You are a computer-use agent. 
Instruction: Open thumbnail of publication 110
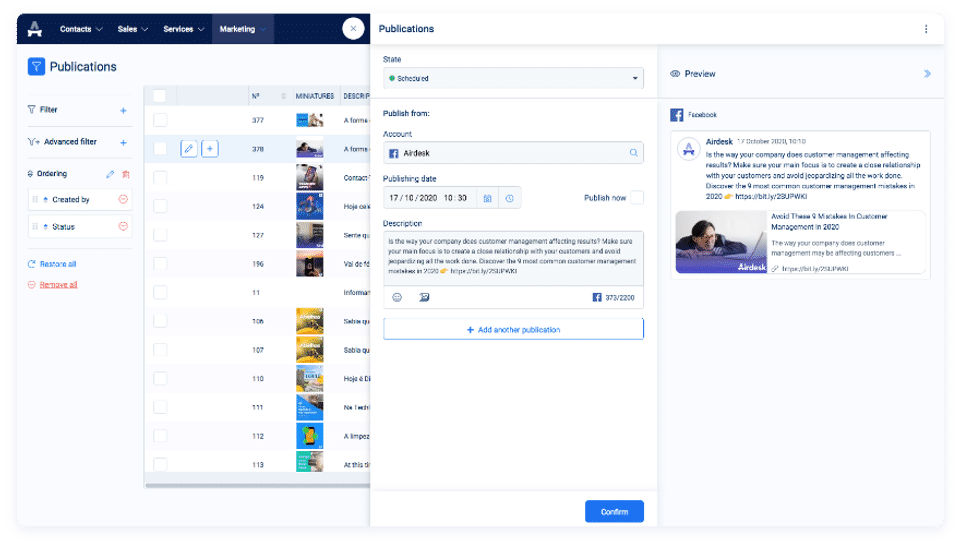click(x=309, y=378)
